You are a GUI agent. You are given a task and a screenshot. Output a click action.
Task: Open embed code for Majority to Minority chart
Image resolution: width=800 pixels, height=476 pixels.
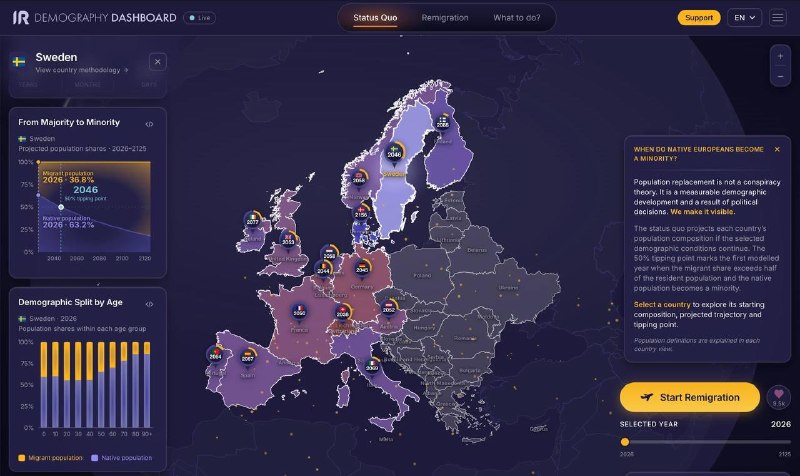coord(149,124)
